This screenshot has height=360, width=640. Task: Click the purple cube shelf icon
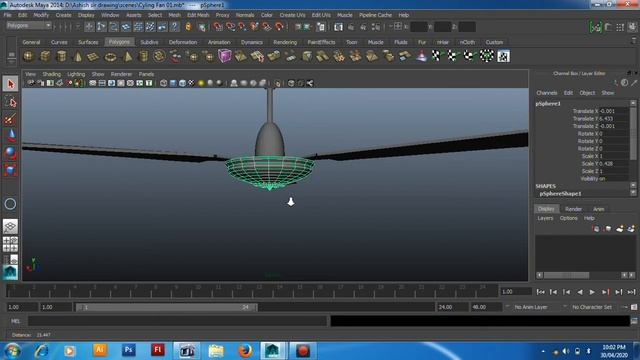(224, 56)
